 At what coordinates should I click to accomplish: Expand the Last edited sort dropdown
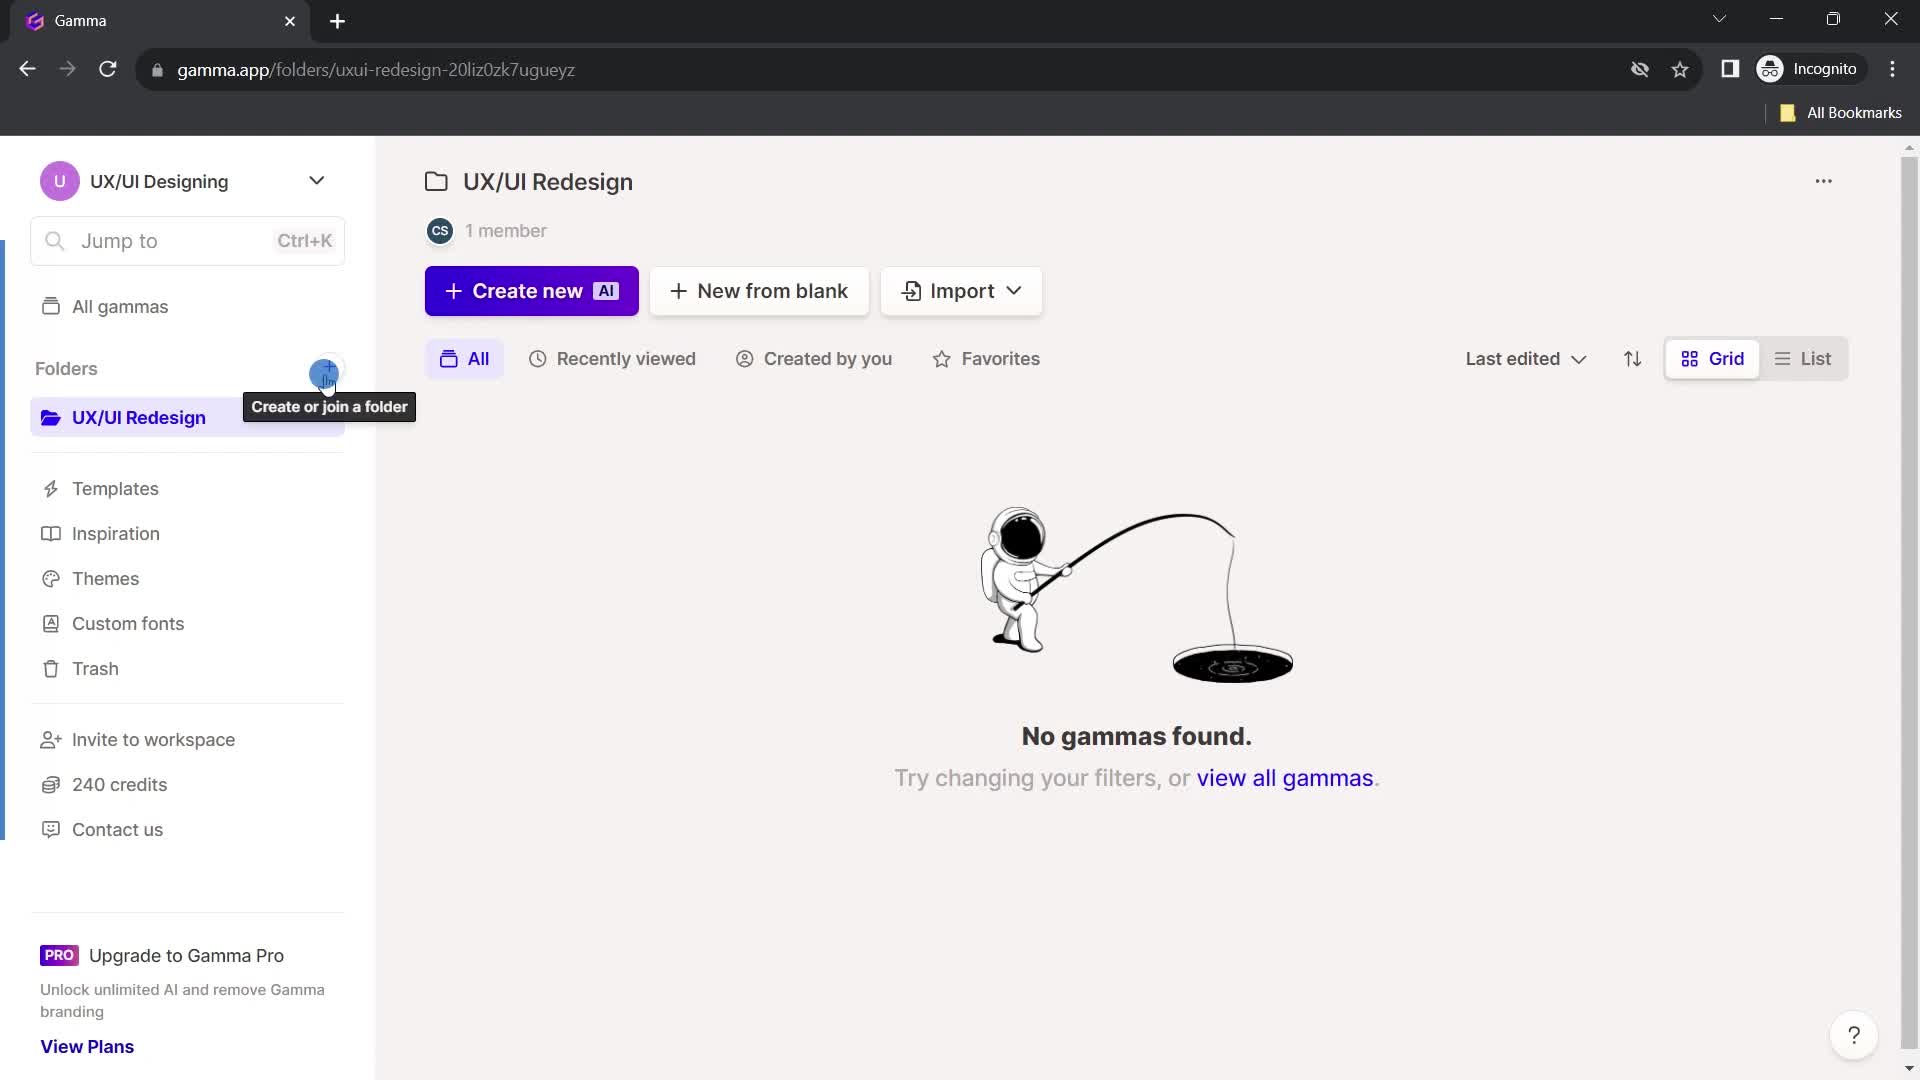pos(1524,359)
